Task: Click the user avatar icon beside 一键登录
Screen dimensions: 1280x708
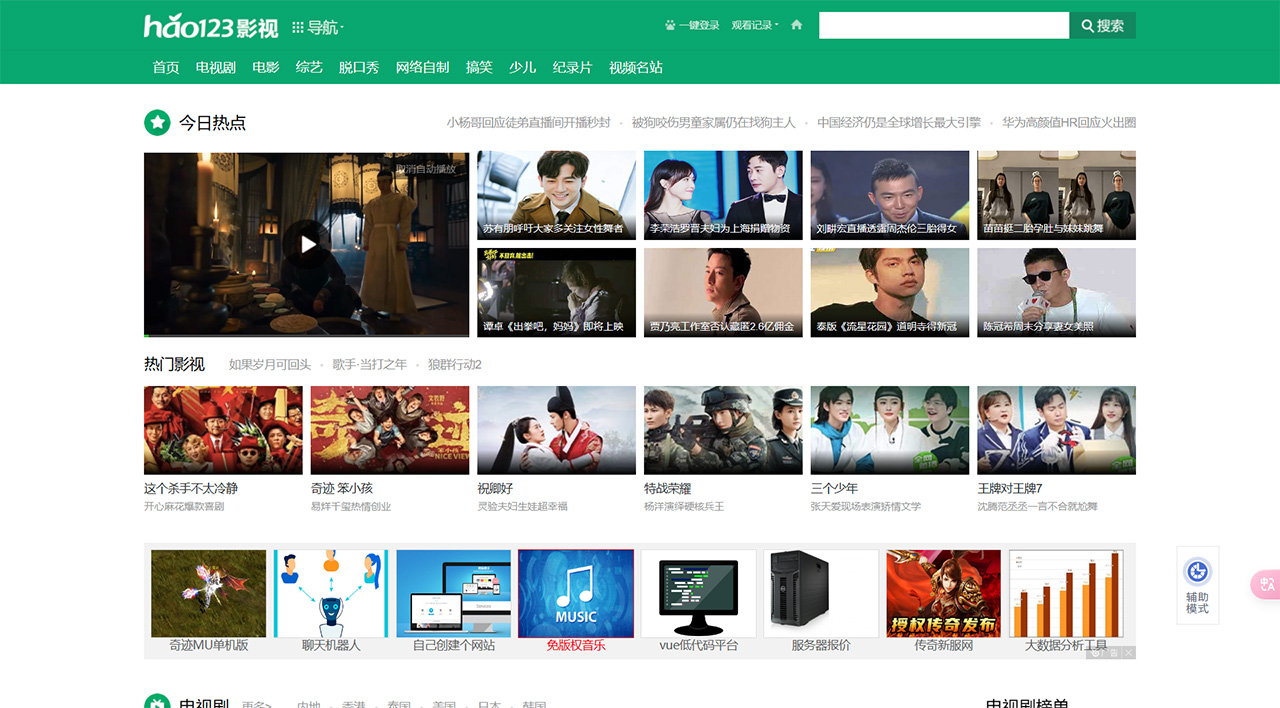Action: pyautogui.click(x=668, y=24)
